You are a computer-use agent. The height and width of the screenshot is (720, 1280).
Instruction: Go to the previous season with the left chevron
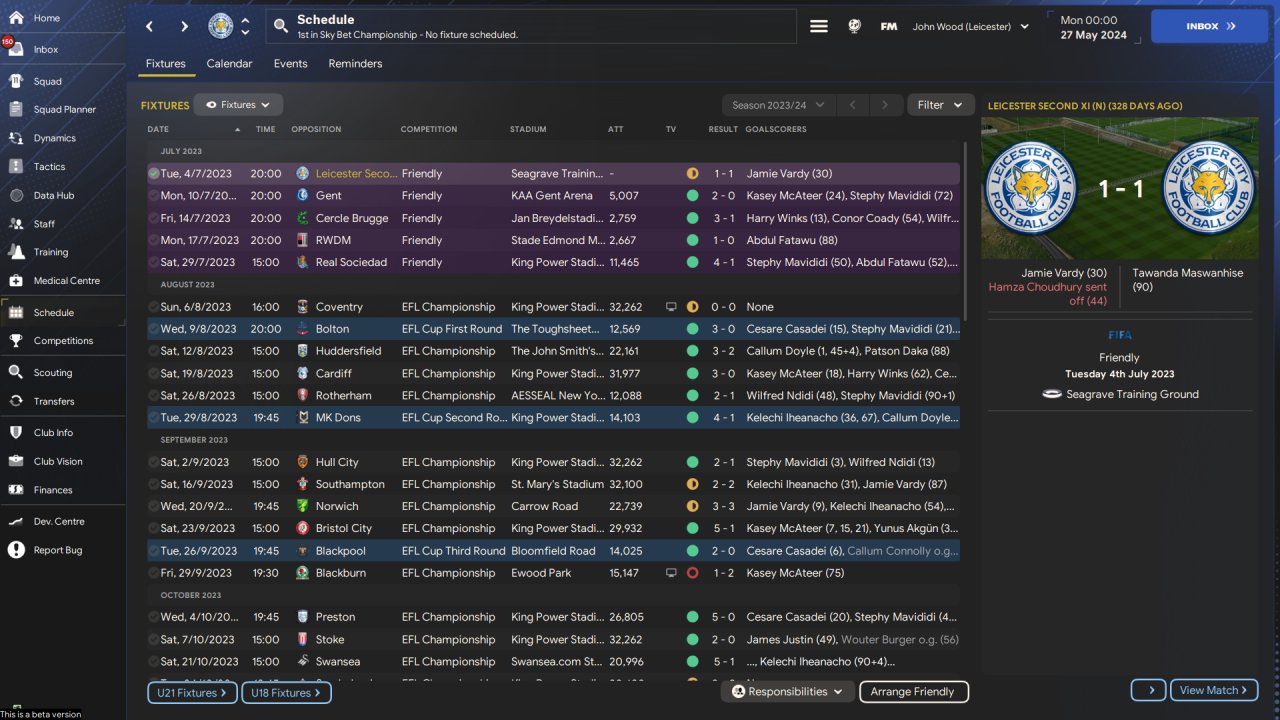(852, 105)
